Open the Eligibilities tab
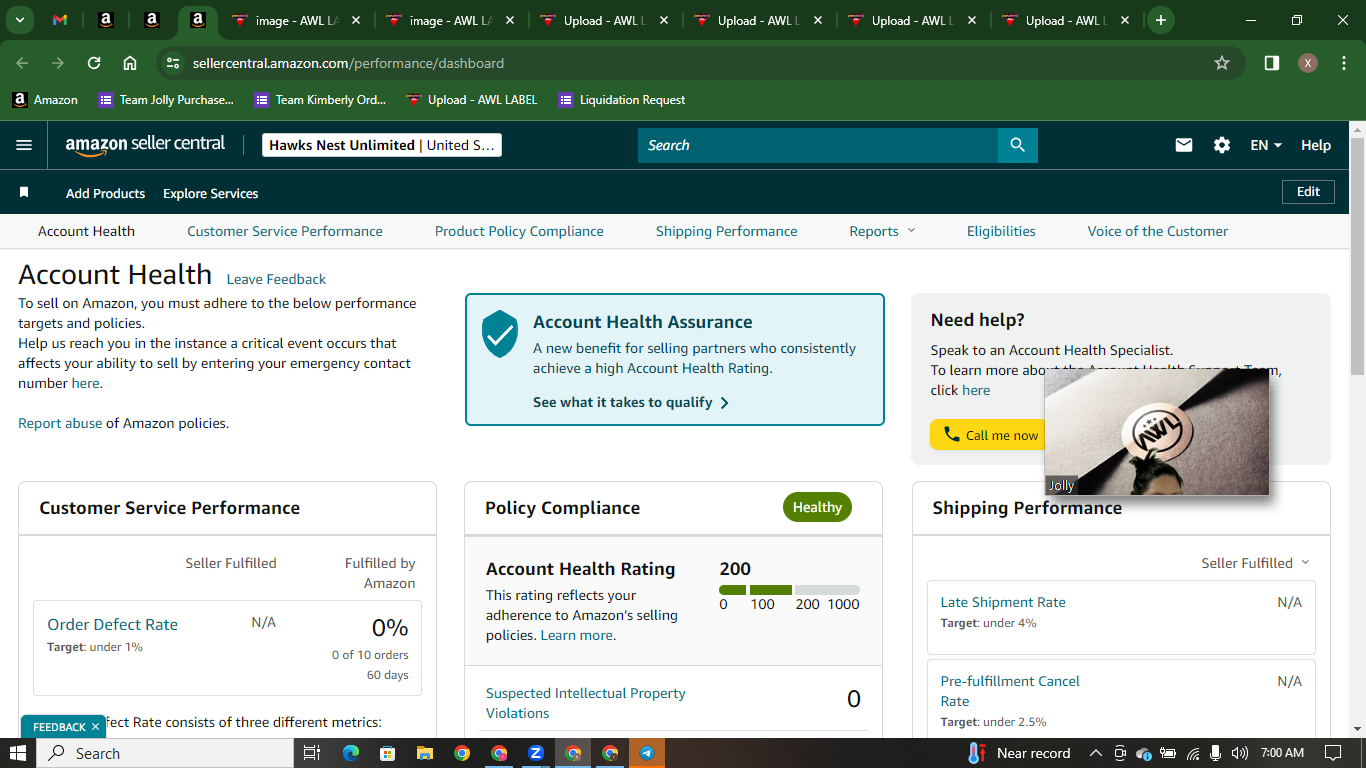 pyautogui.click(x=1001, y=231)
